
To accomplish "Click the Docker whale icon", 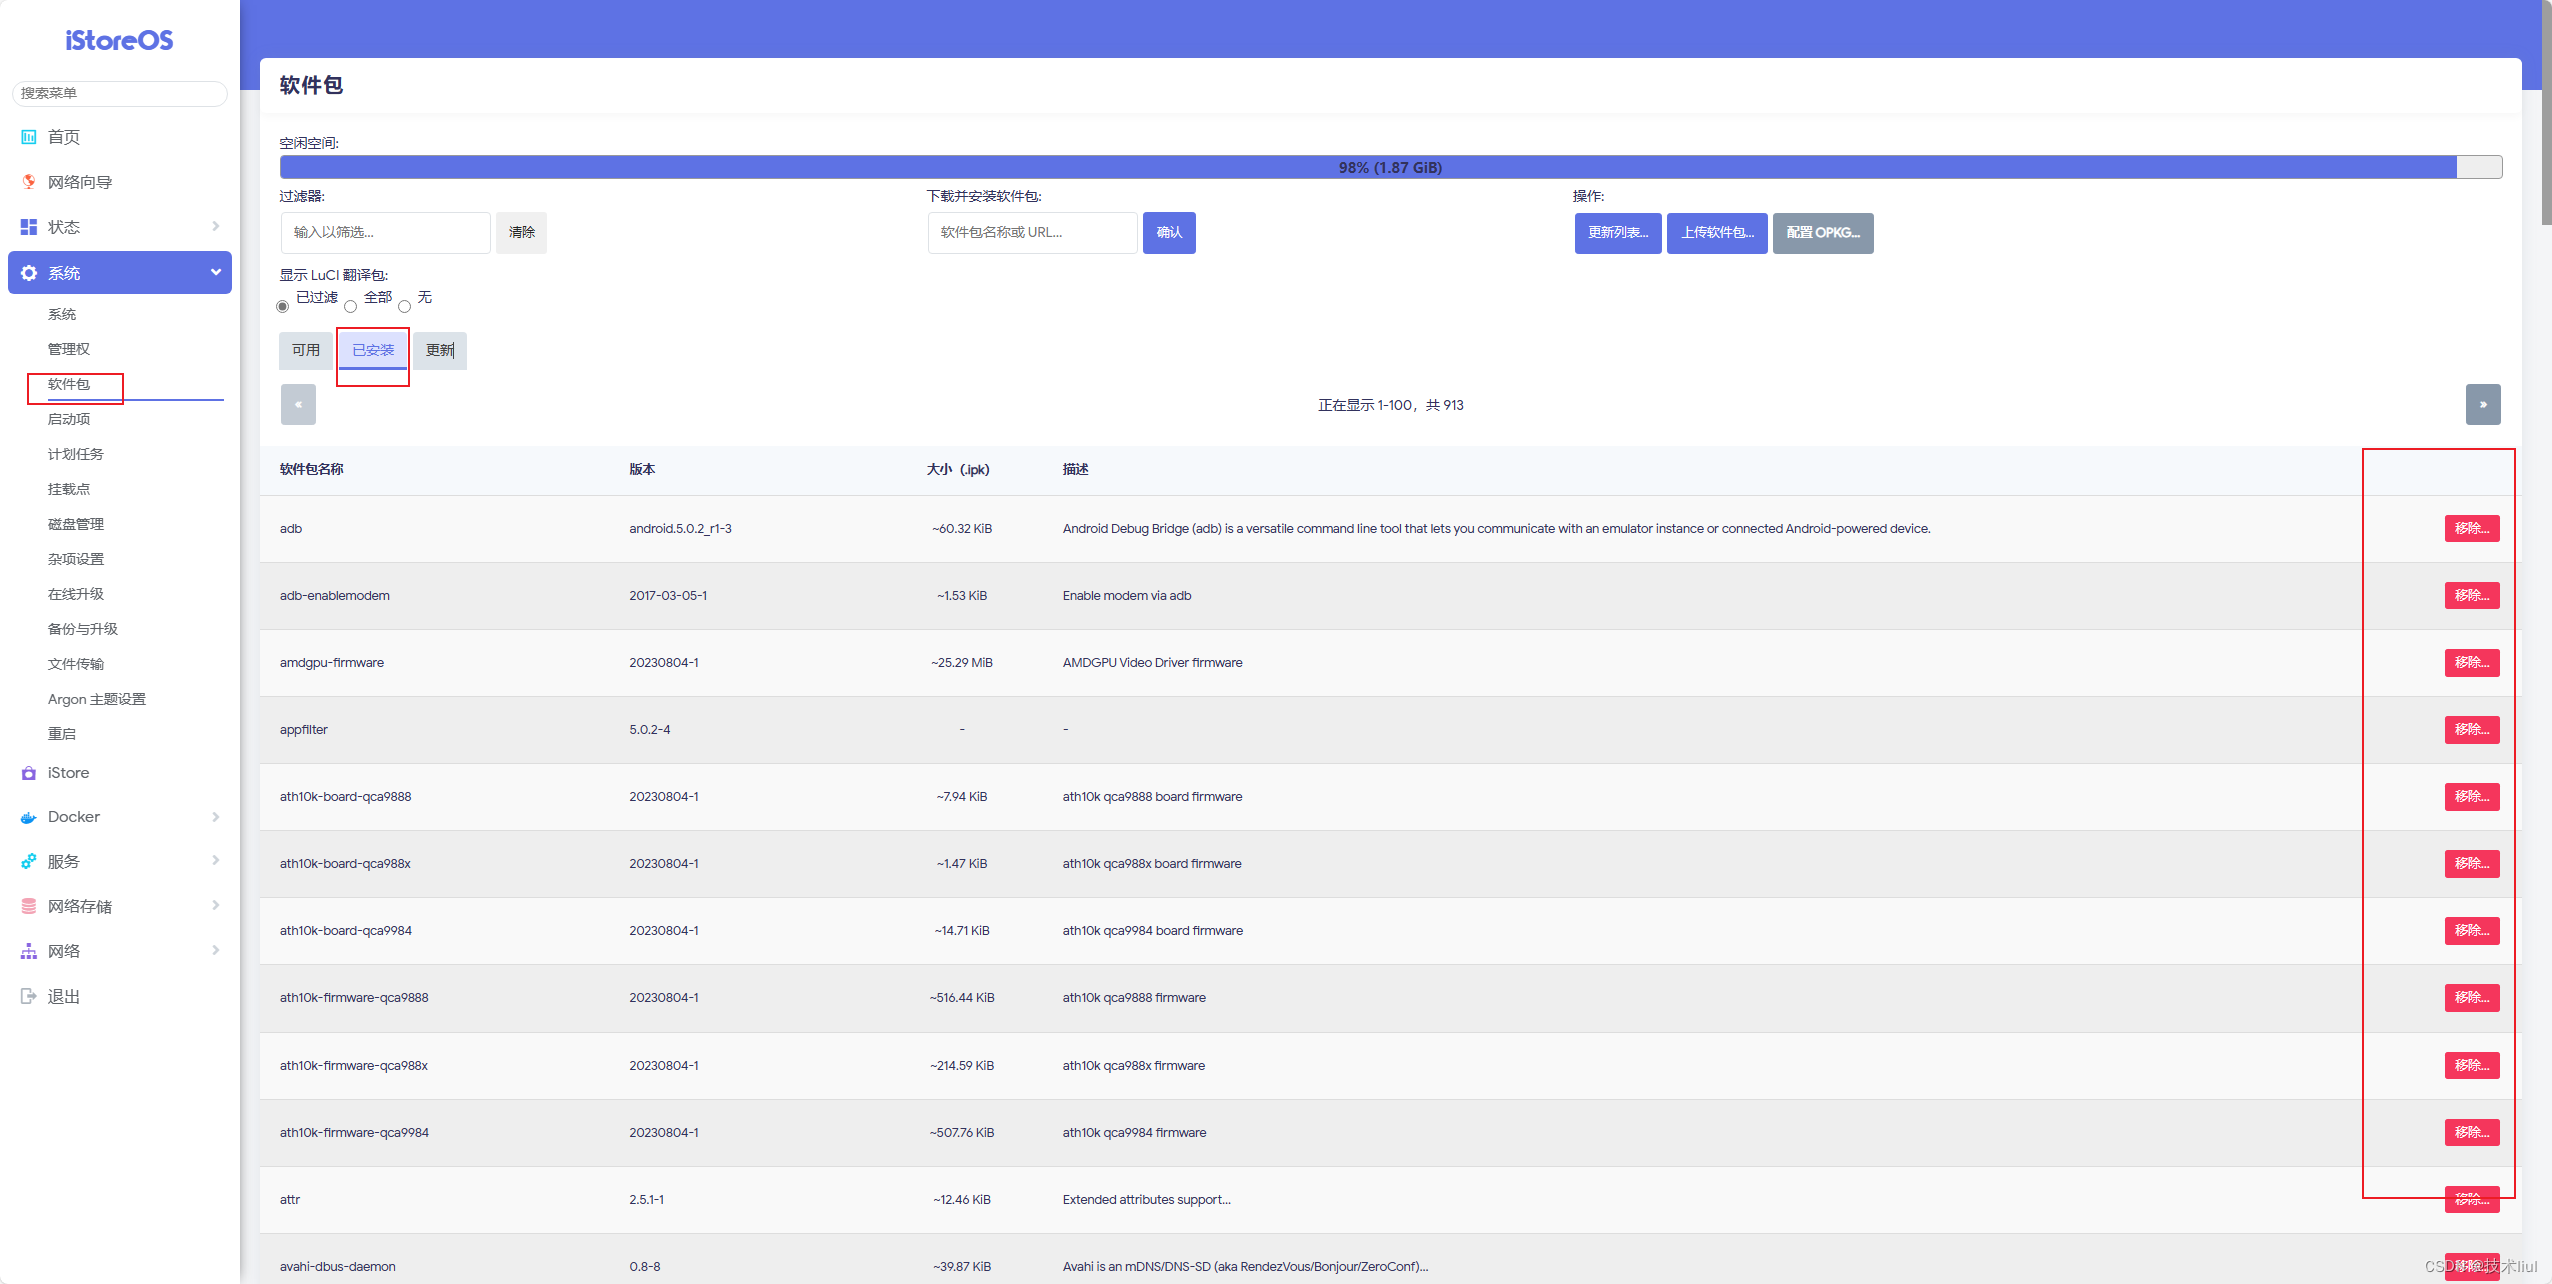I will click(x=29, y=817).
